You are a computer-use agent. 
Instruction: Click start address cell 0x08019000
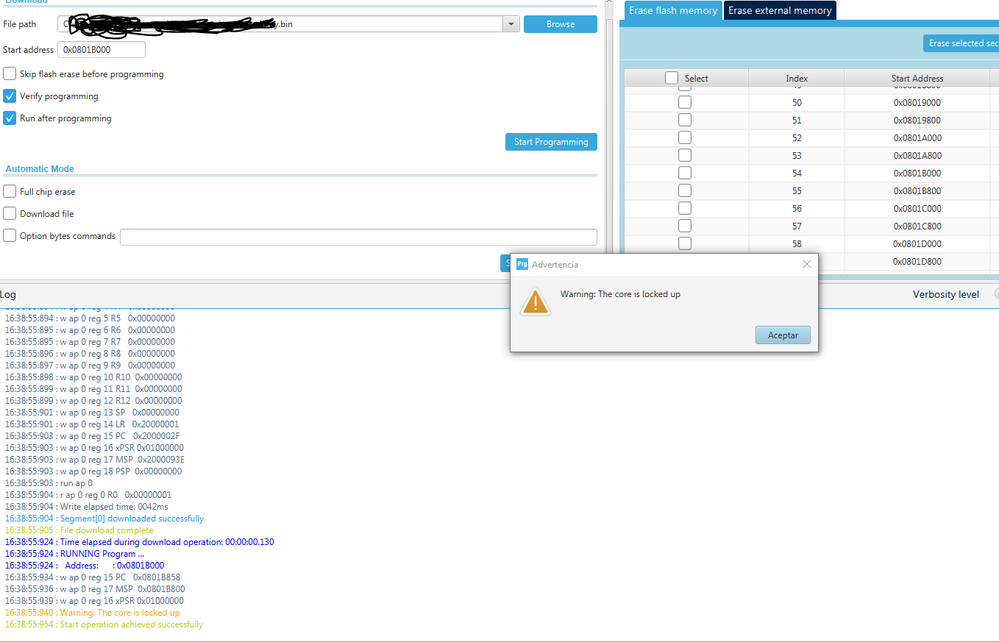click(x=917, y=103)
